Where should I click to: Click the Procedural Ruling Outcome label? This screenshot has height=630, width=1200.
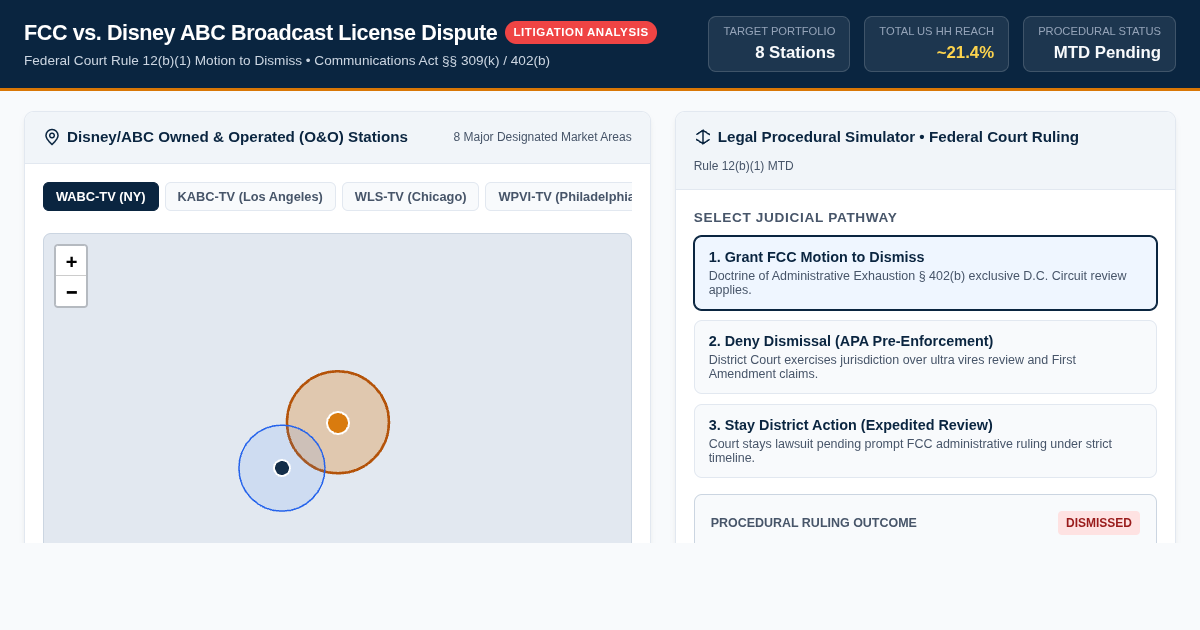pyautogui.click(x=814, y=523)
